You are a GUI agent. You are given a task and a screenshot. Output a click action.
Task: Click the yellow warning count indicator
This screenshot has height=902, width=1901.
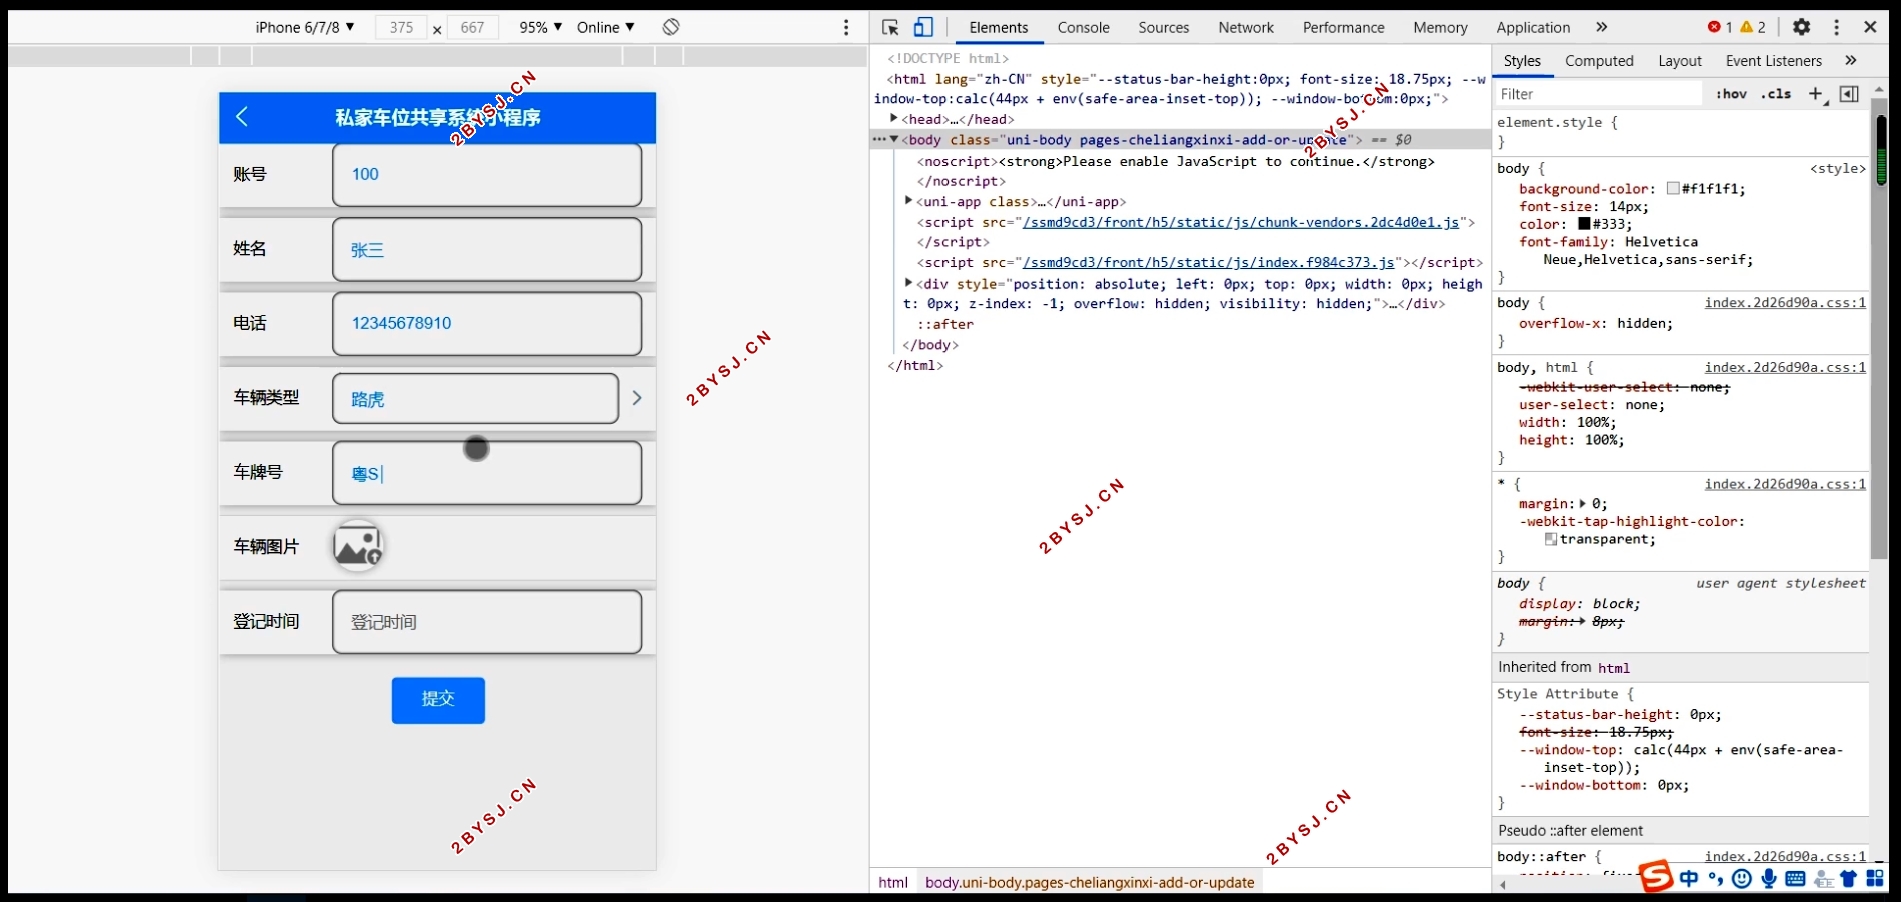point(1753,27)
